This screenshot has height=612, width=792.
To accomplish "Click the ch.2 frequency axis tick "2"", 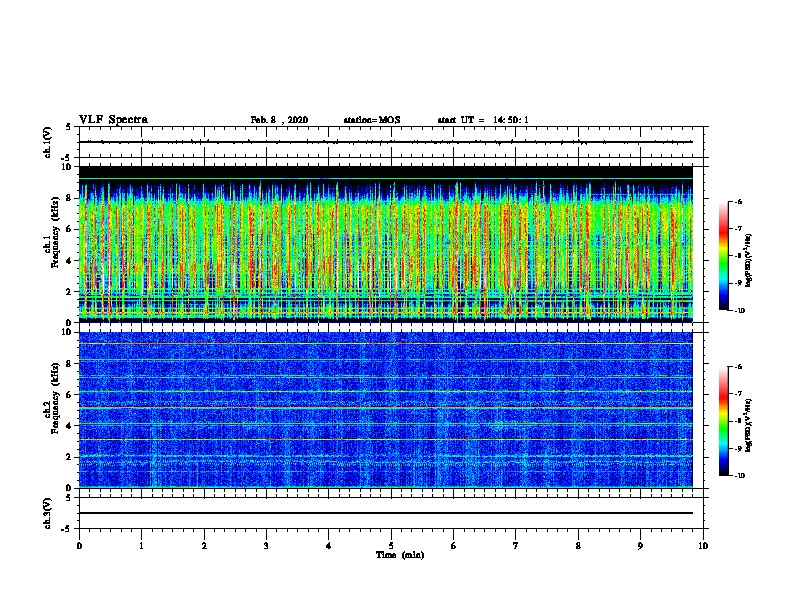I will 69,457.
